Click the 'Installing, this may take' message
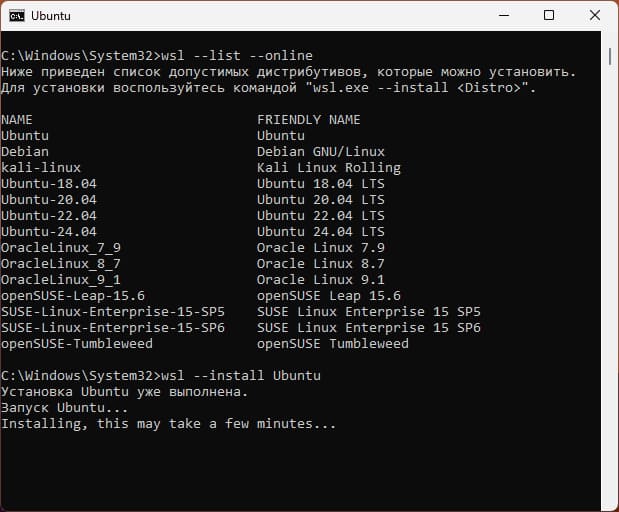 (x=105, y=424)
